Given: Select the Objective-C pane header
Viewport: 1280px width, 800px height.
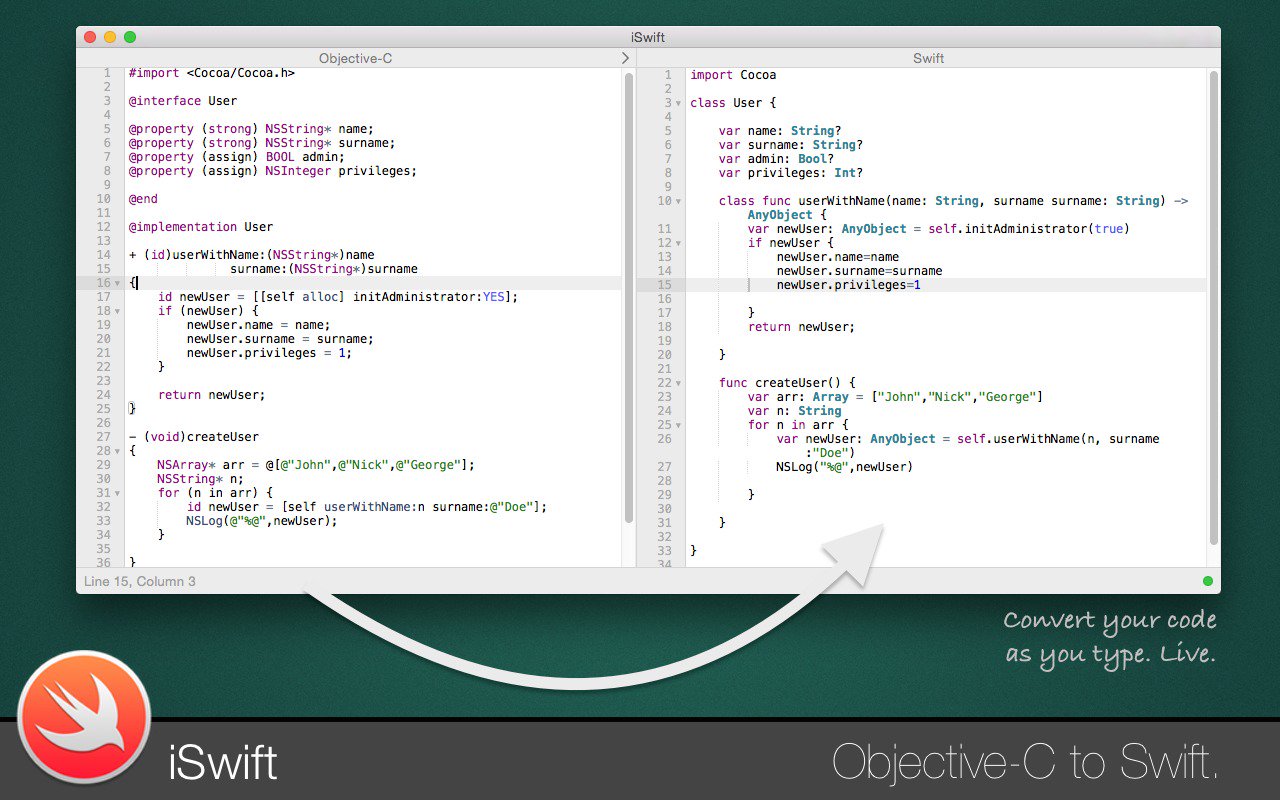Looking at the screenshot, I should coord(355,58).
